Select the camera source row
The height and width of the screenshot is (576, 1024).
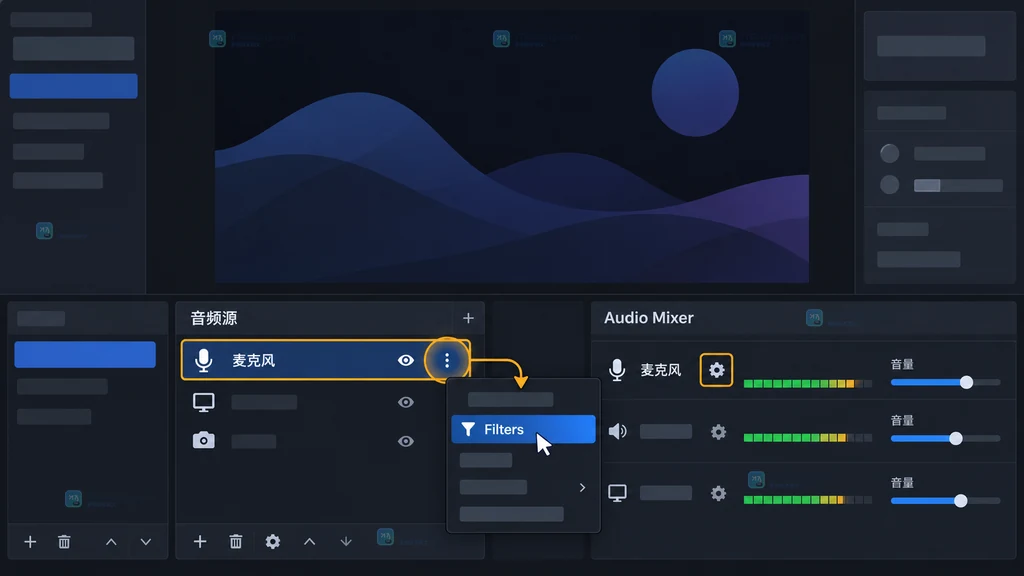(325, 441)
